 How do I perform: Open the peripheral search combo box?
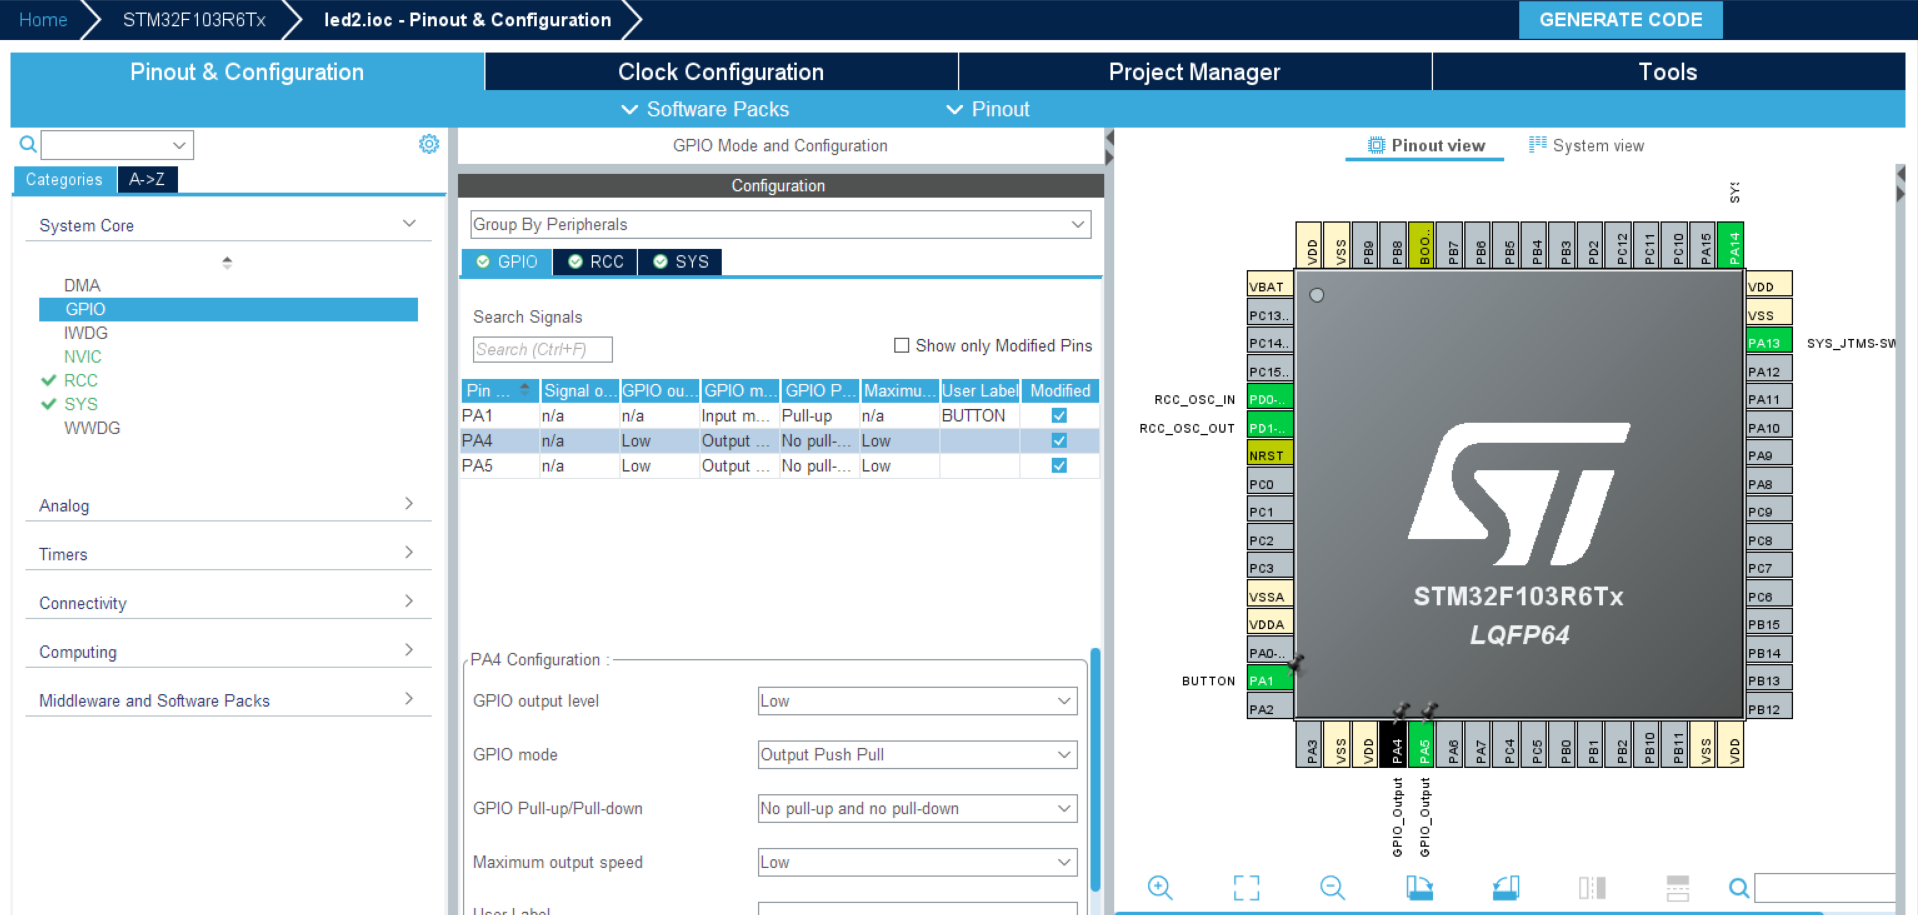pos(117,145)
